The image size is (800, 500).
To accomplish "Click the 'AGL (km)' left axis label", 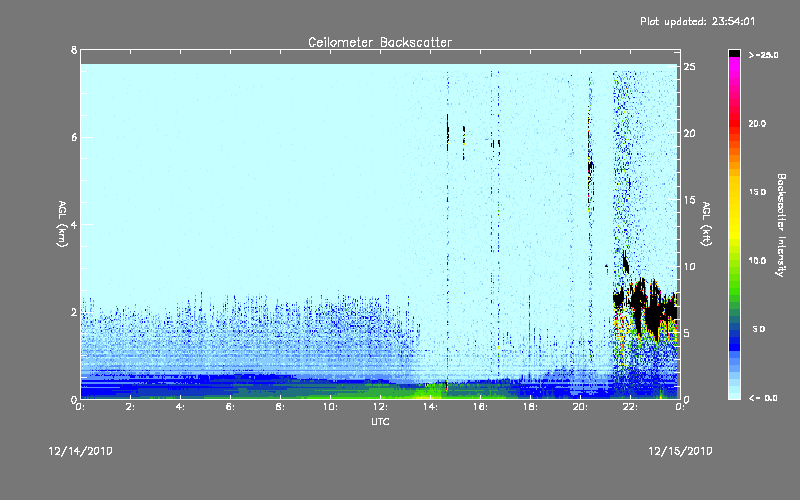I will (x=62, y=224).
